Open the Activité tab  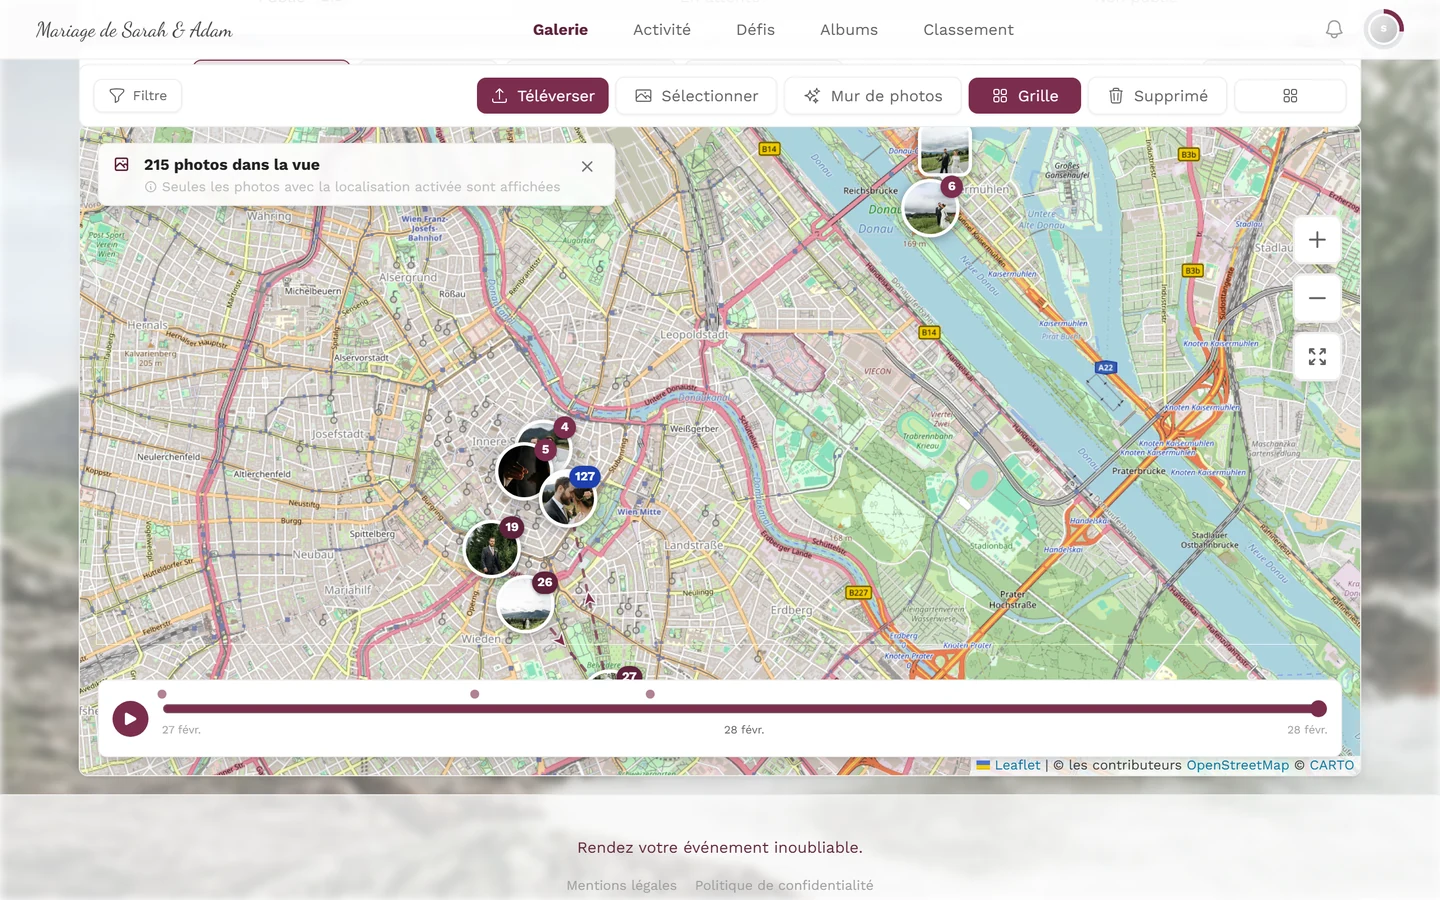point(662,30)
